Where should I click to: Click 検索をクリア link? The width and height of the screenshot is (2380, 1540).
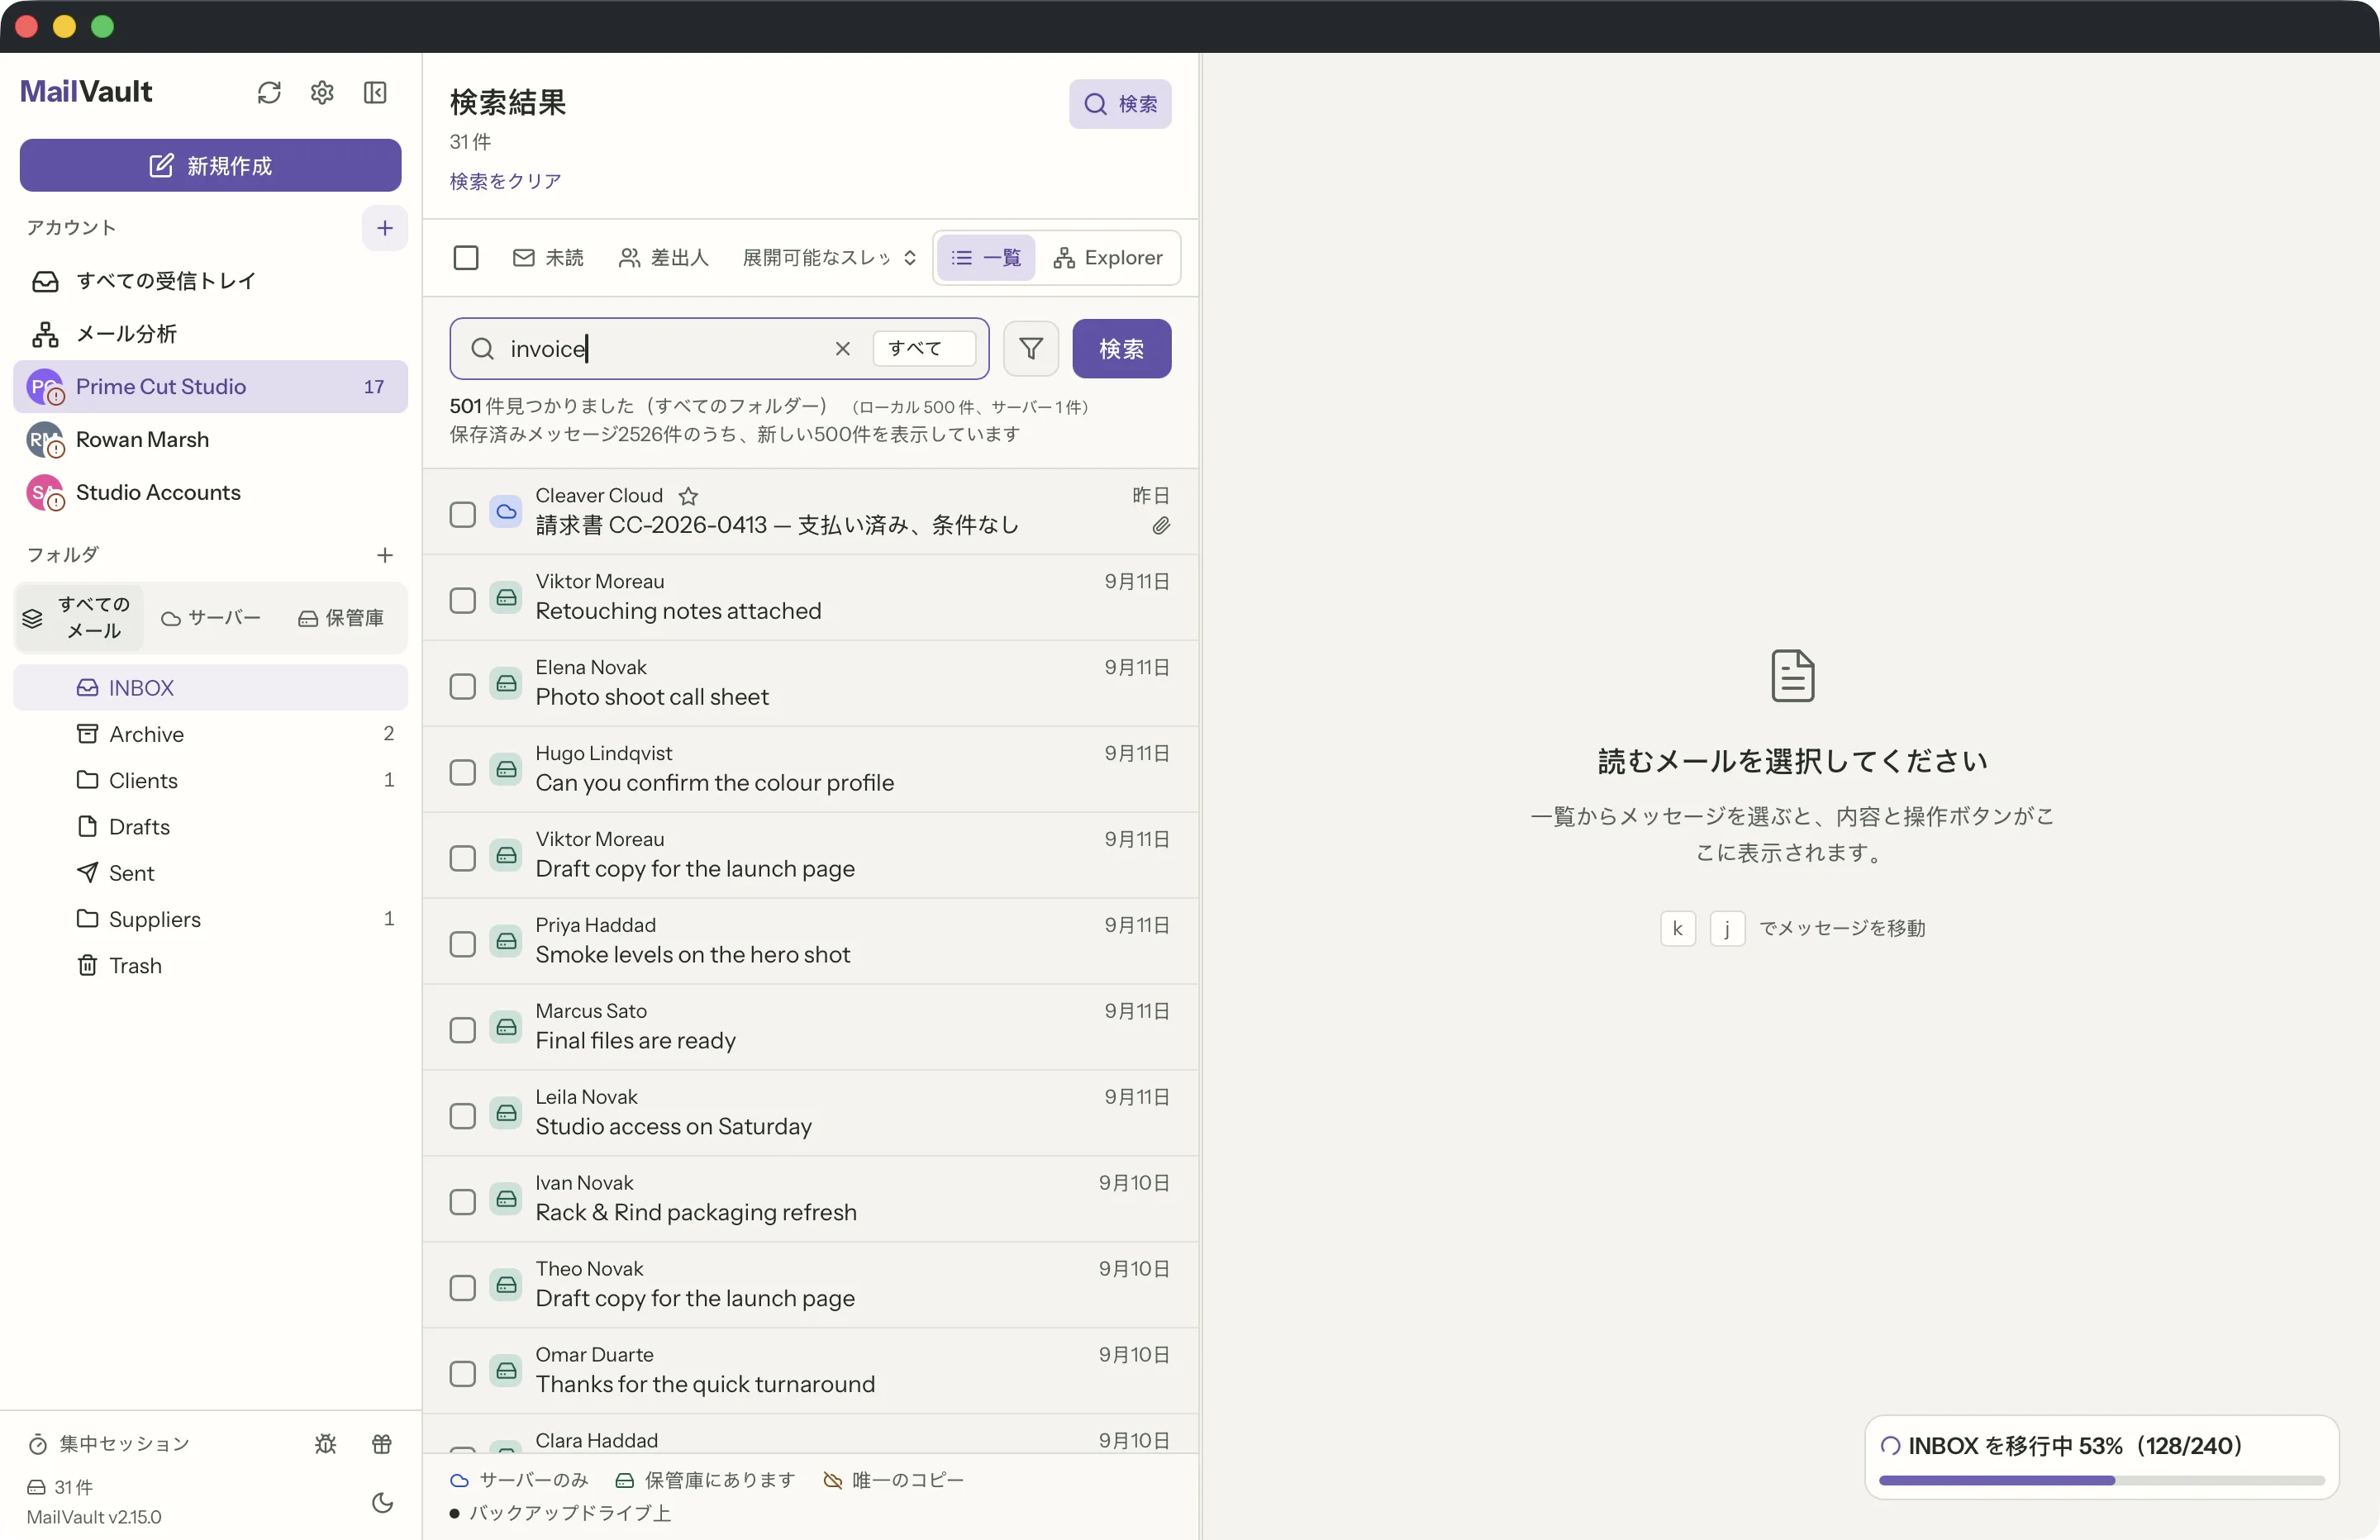coord(505,181)
